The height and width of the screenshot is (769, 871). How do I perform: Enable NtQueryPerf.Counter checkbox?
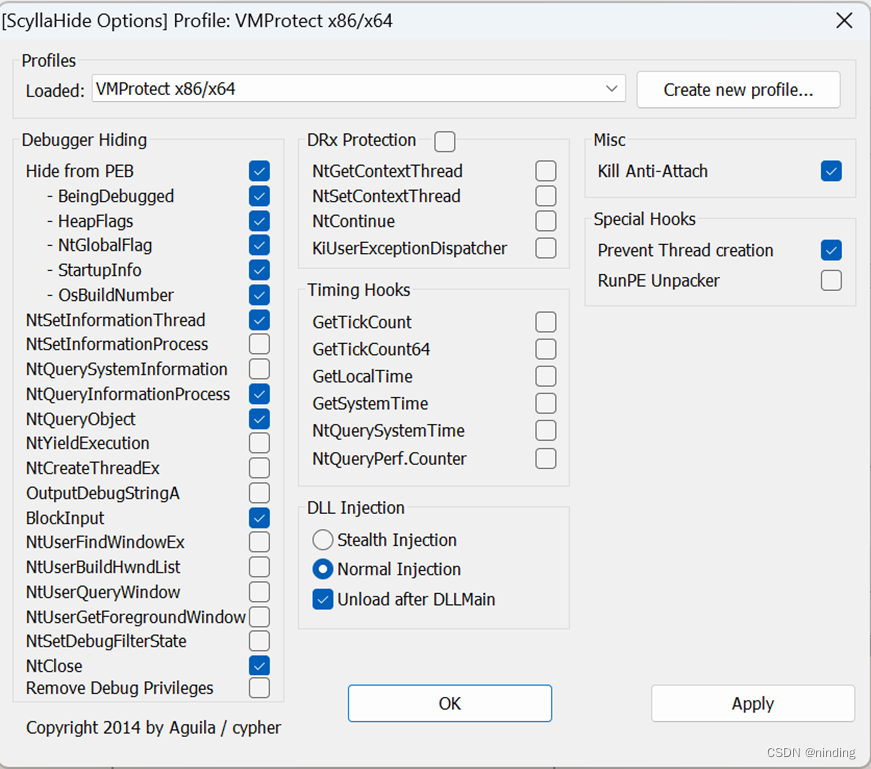[546, 459]
